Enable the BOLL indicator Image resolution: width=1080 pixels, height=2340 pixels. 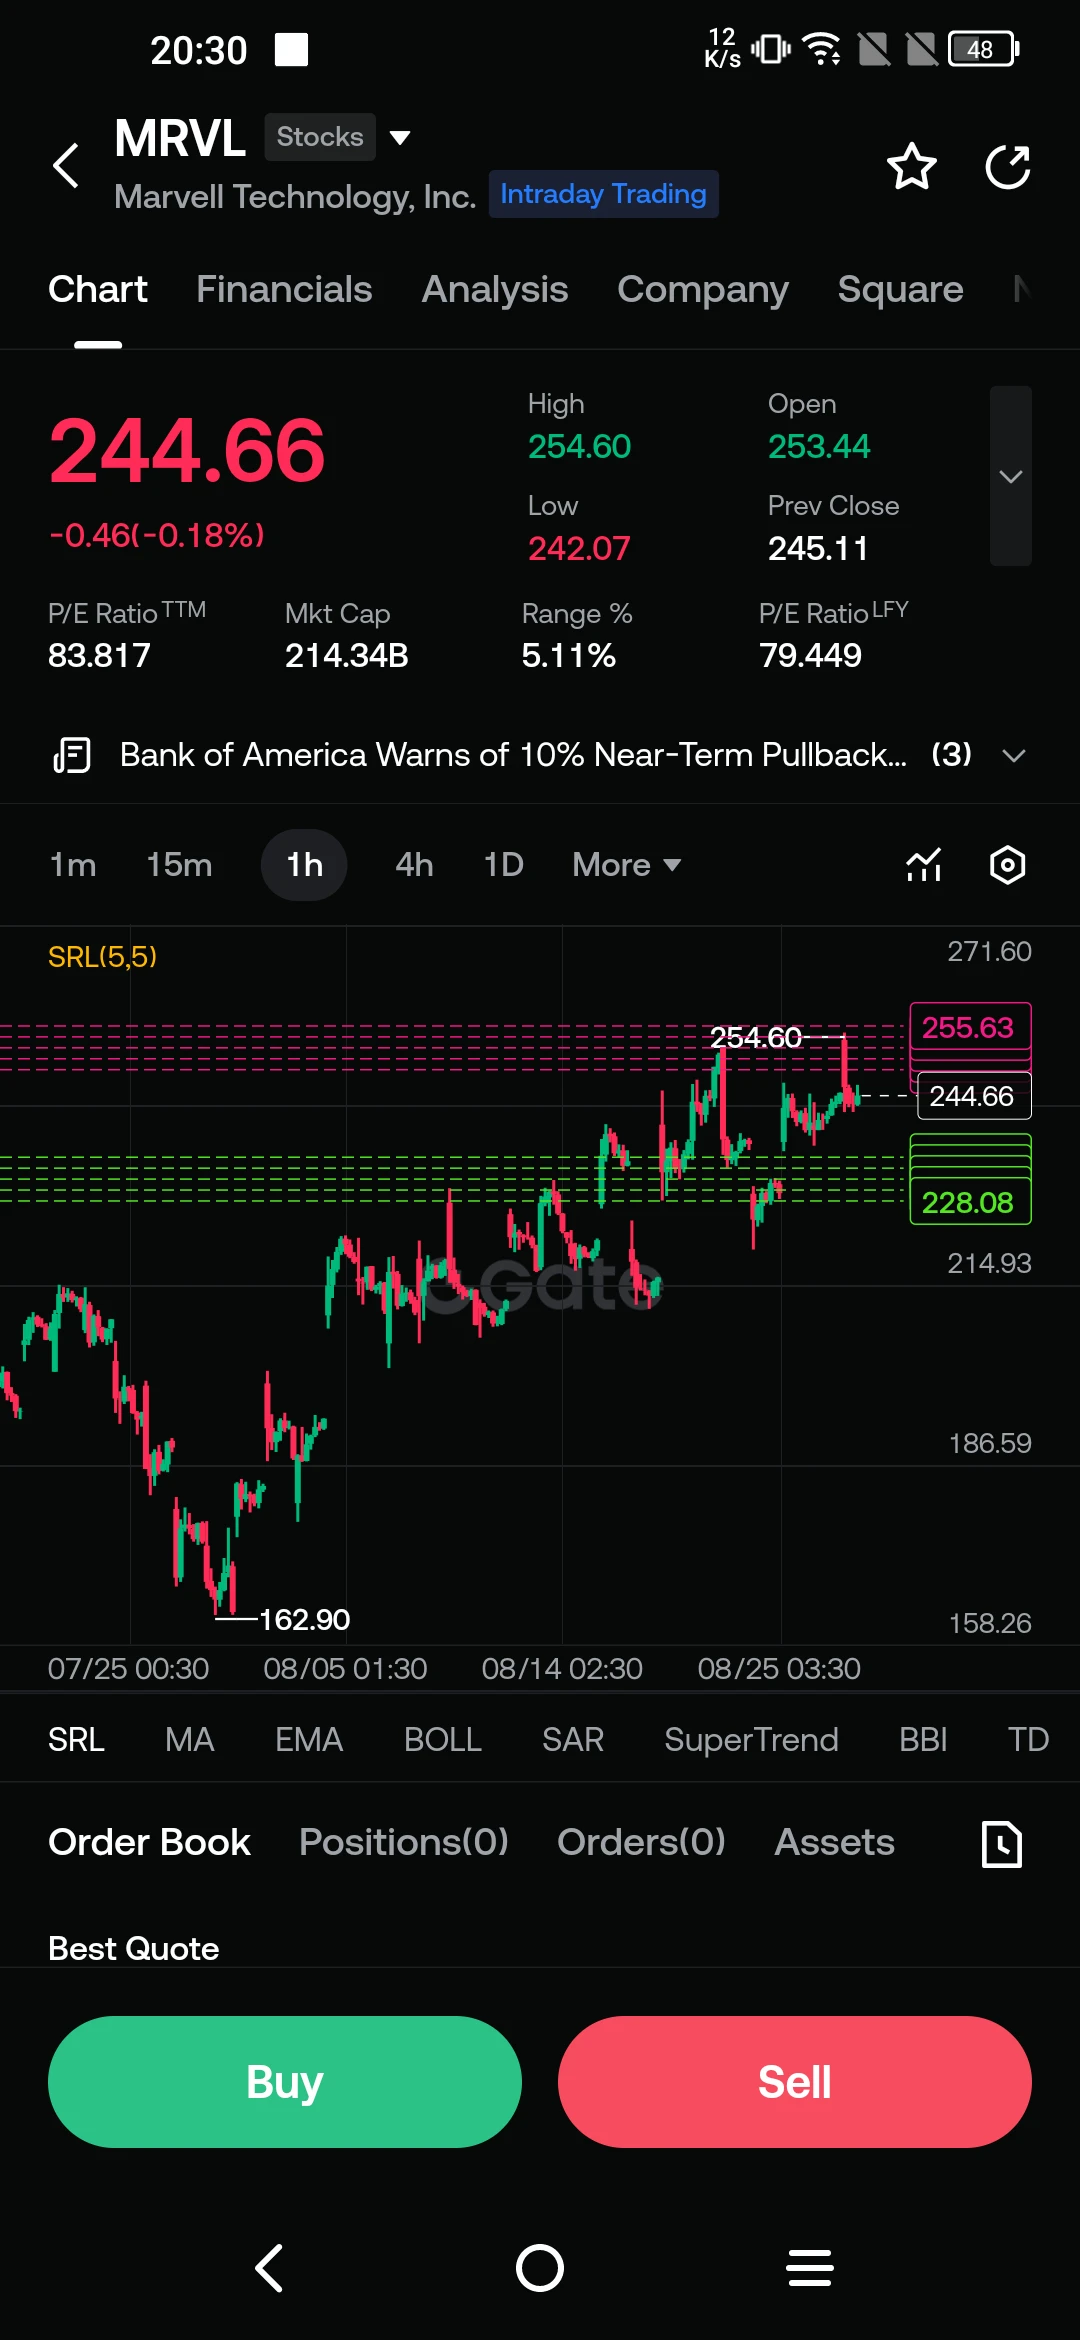(443, 1740)
